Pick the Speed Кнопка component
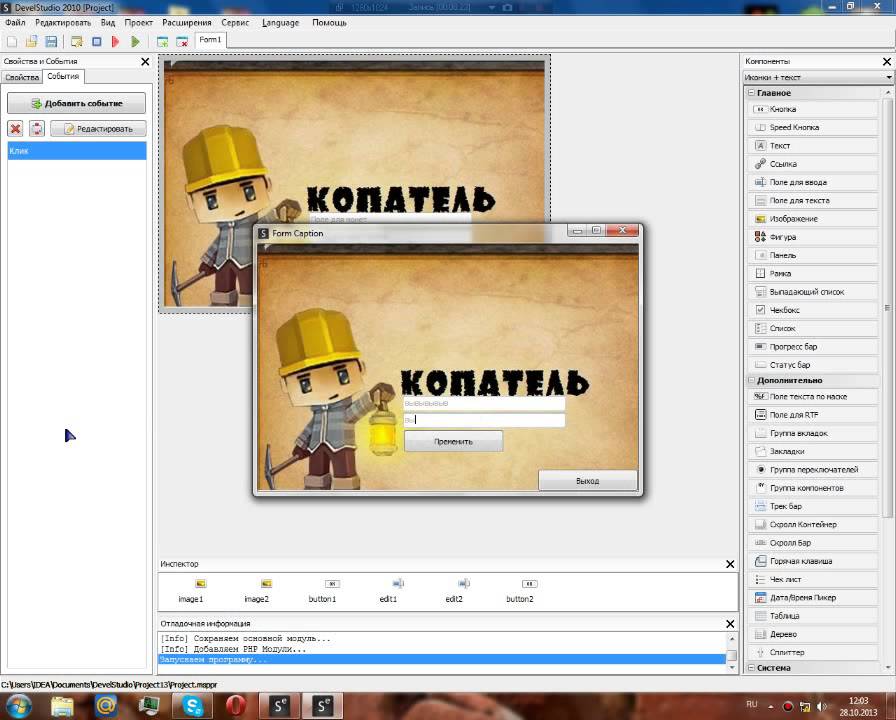 [x=813, y=127]
